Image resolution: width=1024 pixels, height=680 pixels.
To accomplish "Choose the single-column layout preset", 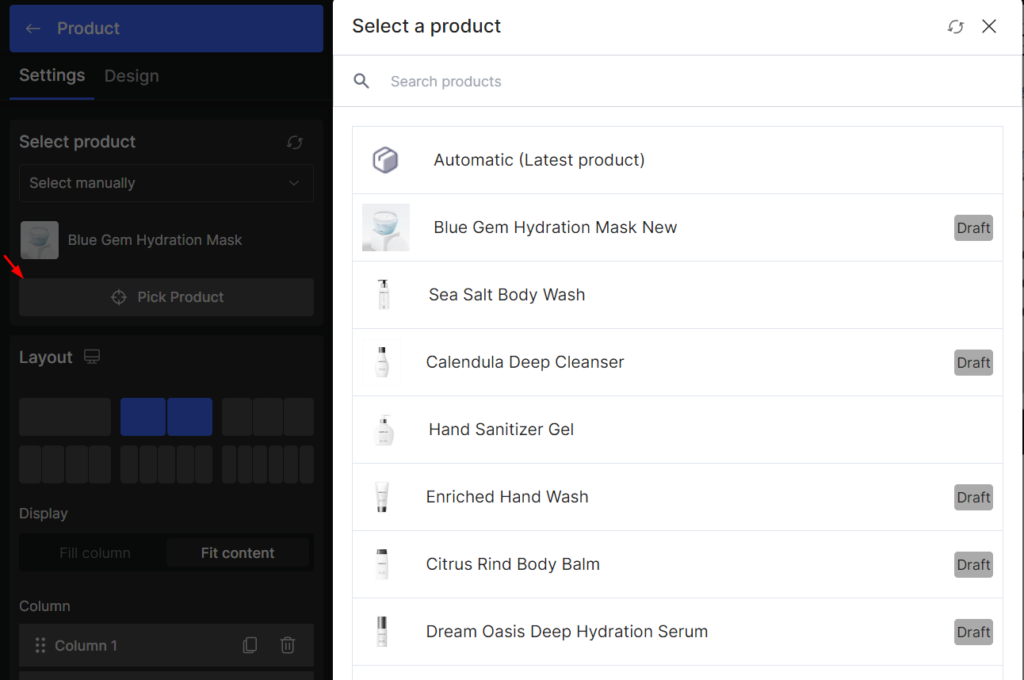I will (x=64, y=416).
